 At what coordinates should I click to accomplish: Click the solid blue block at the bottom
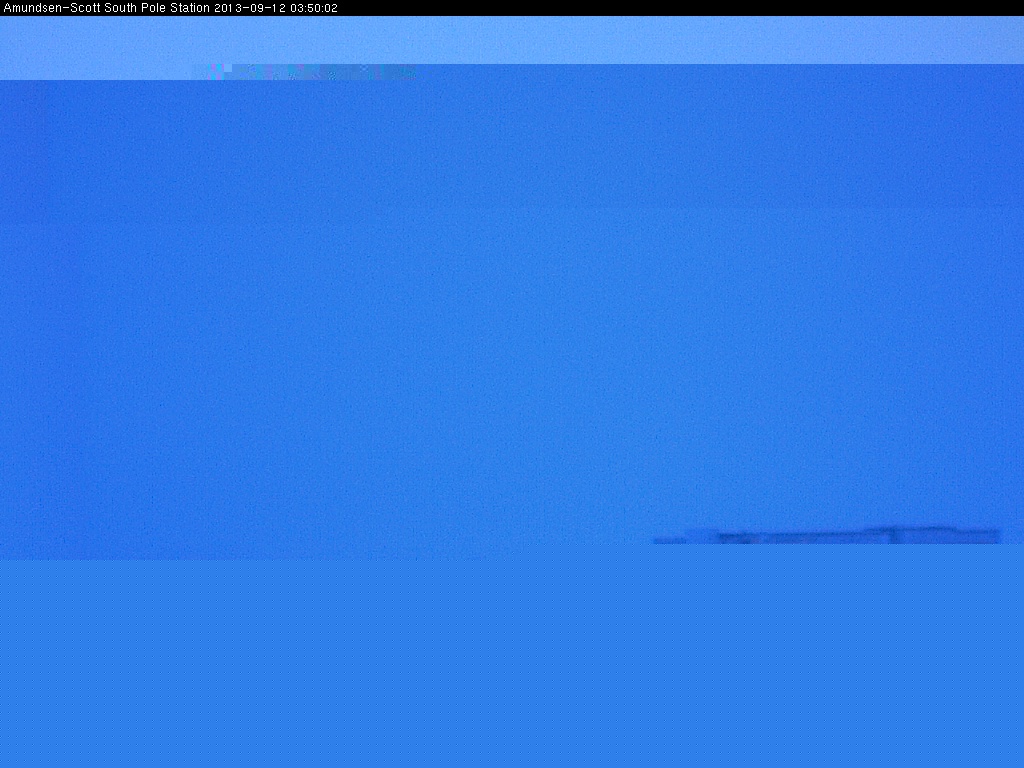(x=512, y=662)
